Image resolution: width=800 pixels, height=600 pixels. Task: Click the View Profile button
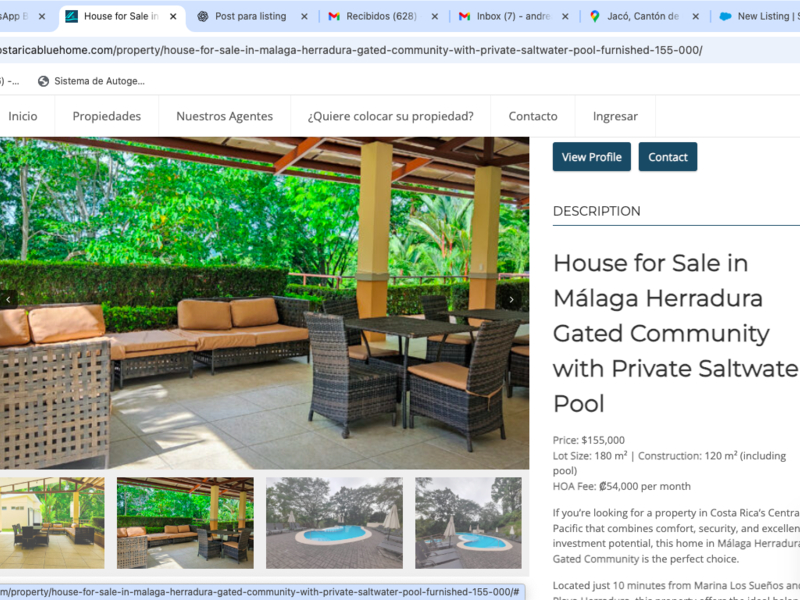(591, 157)
